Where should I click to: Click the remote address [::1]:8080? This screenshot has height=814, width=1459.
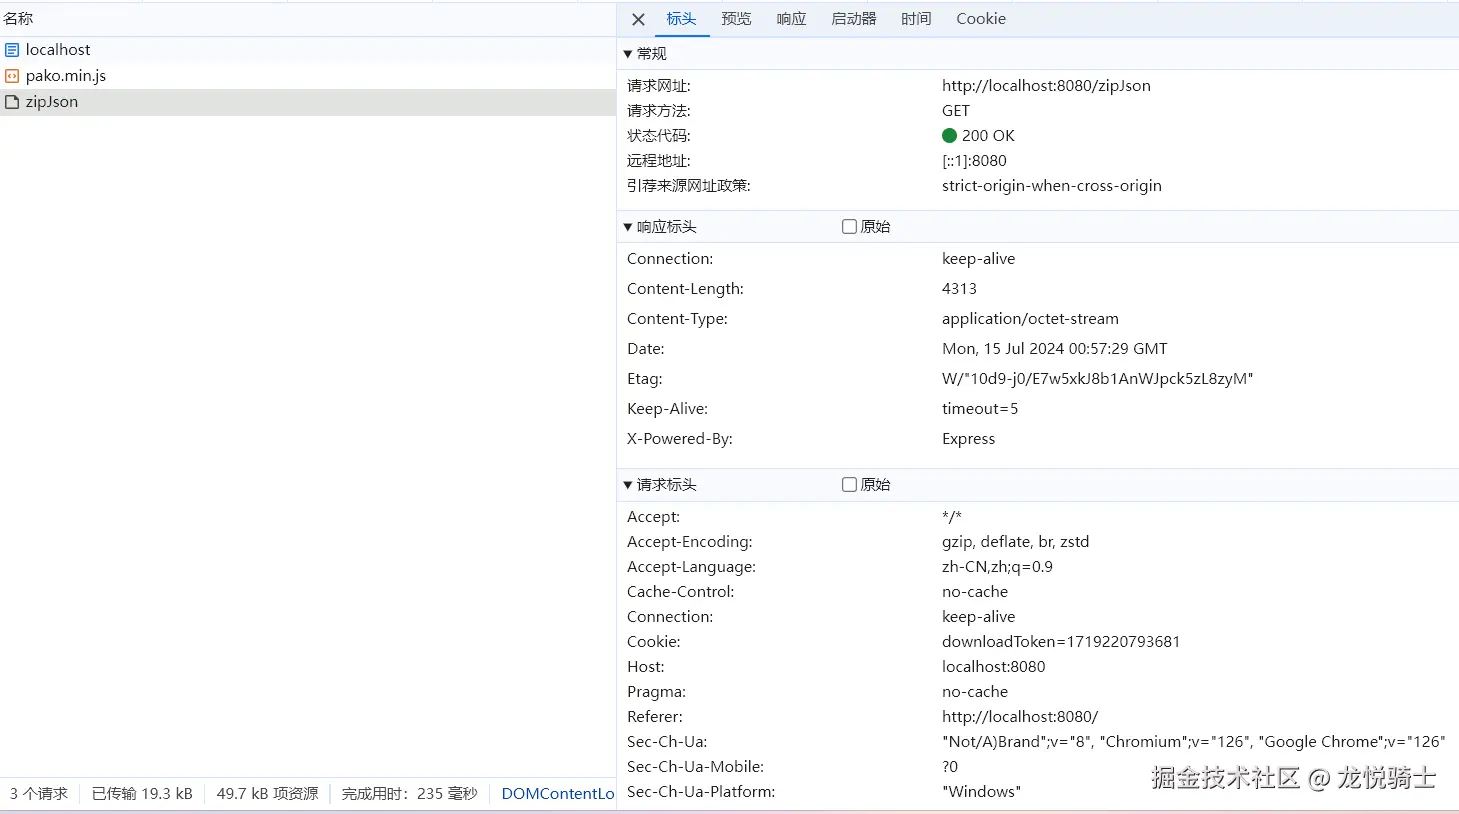(974, 161)
